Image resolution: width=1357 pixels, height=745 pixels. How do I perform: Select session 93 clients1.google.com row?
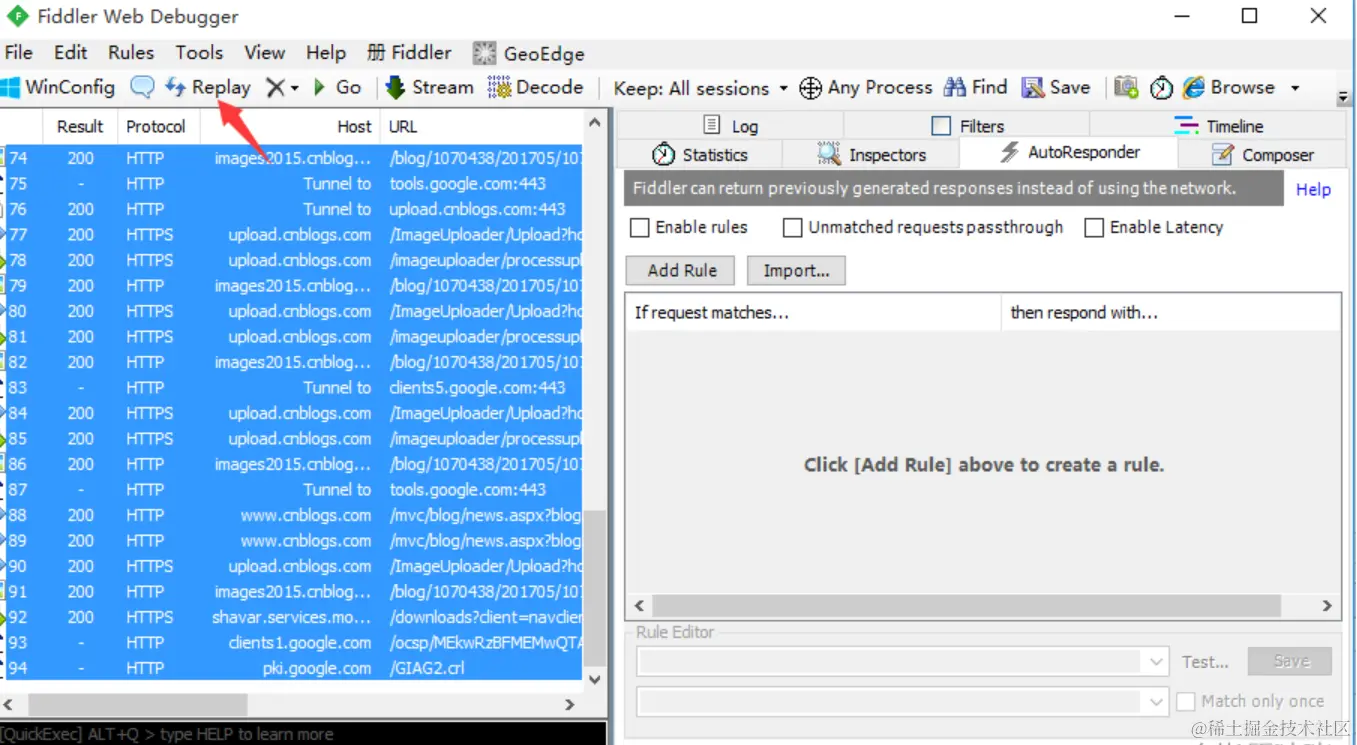(x=291, y=643)
